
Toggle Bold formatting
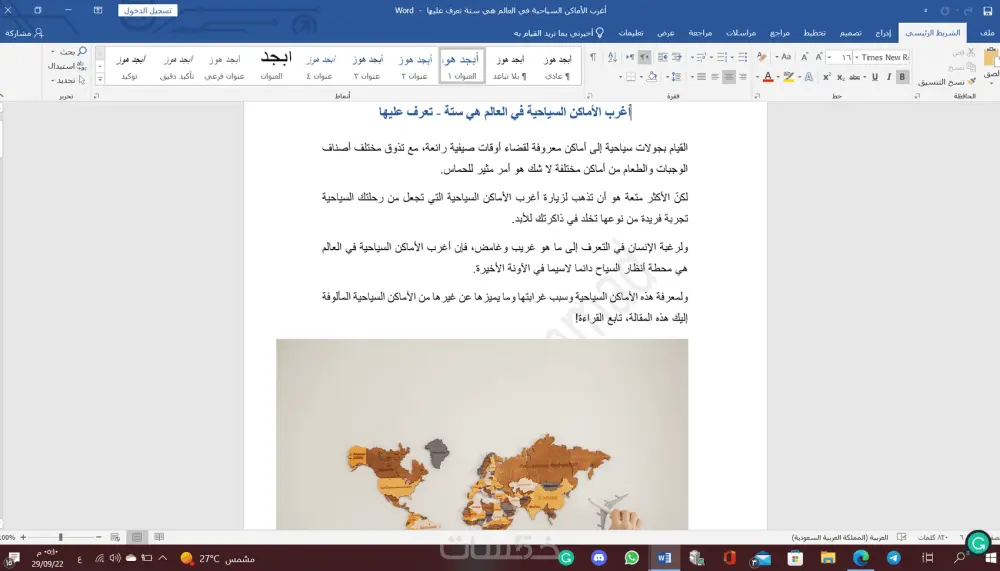(x=902, y=77)
